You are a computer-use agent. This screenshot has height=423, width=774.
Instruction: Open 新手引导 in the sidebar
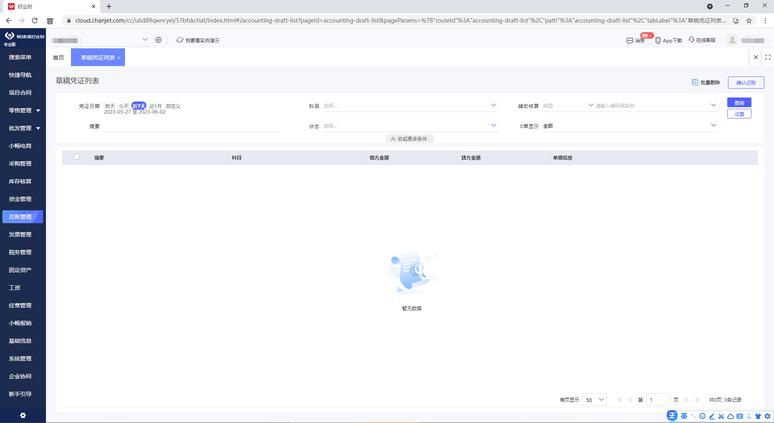(x=20, y=394)
